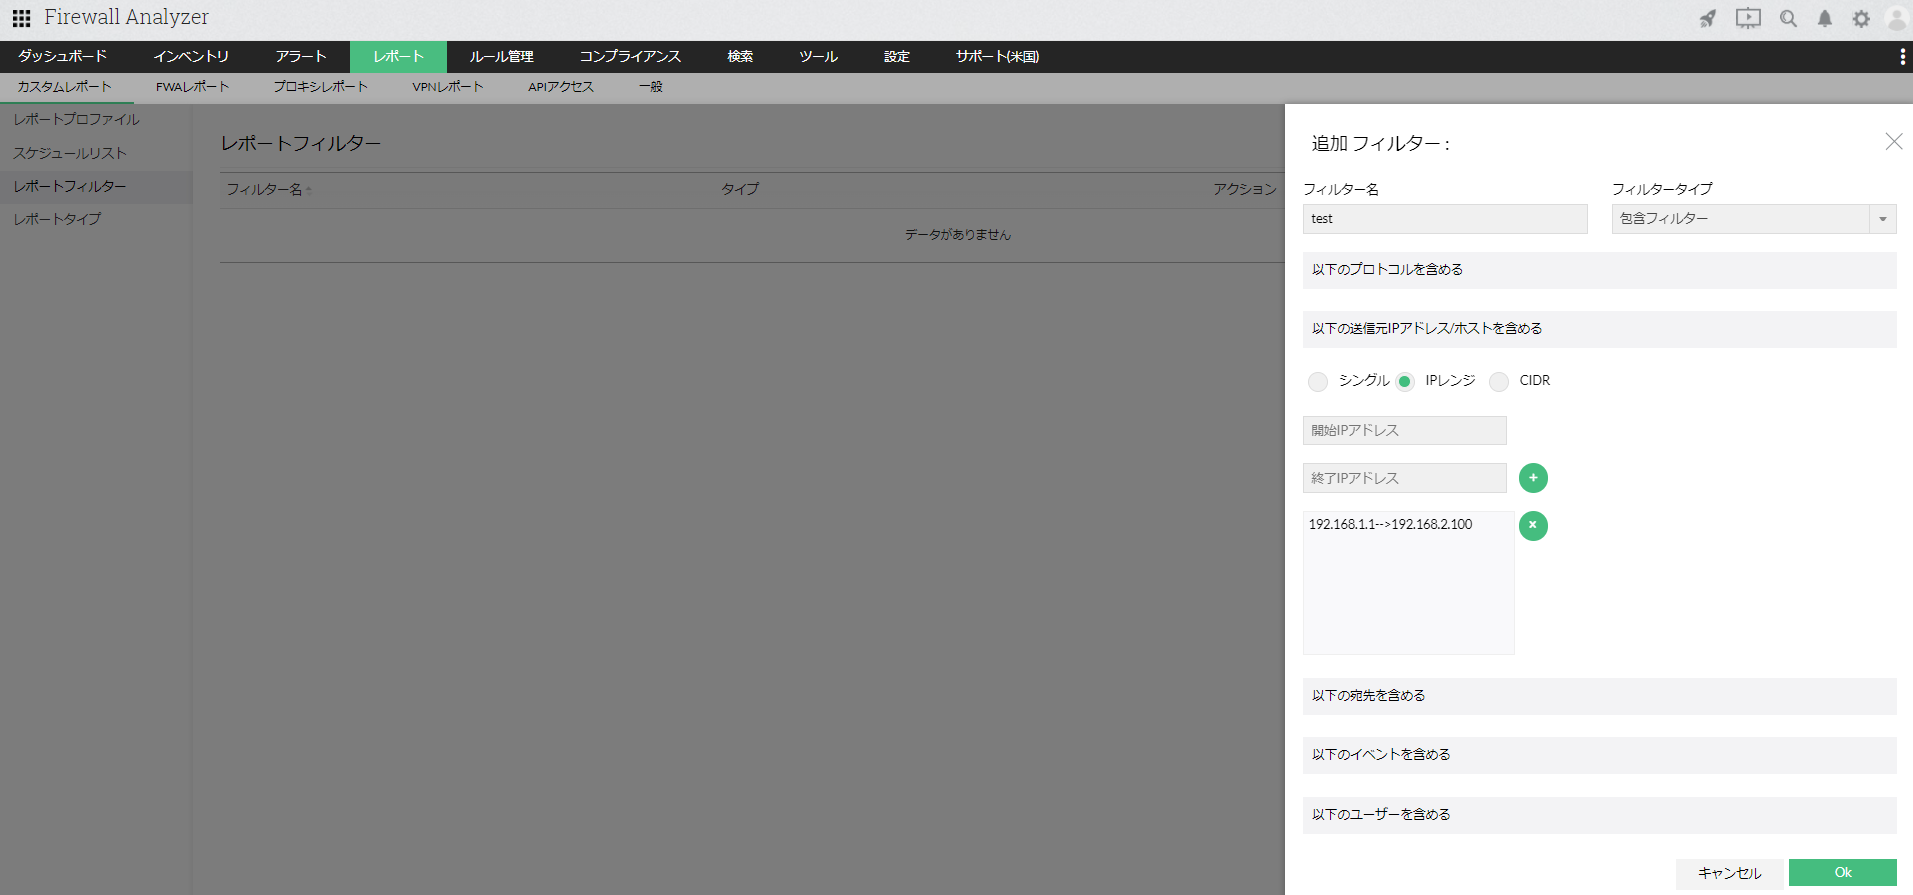Open the コンプライアンス menu
The width and height of the screenshot is (1913, 895).
tap(630, 57)
